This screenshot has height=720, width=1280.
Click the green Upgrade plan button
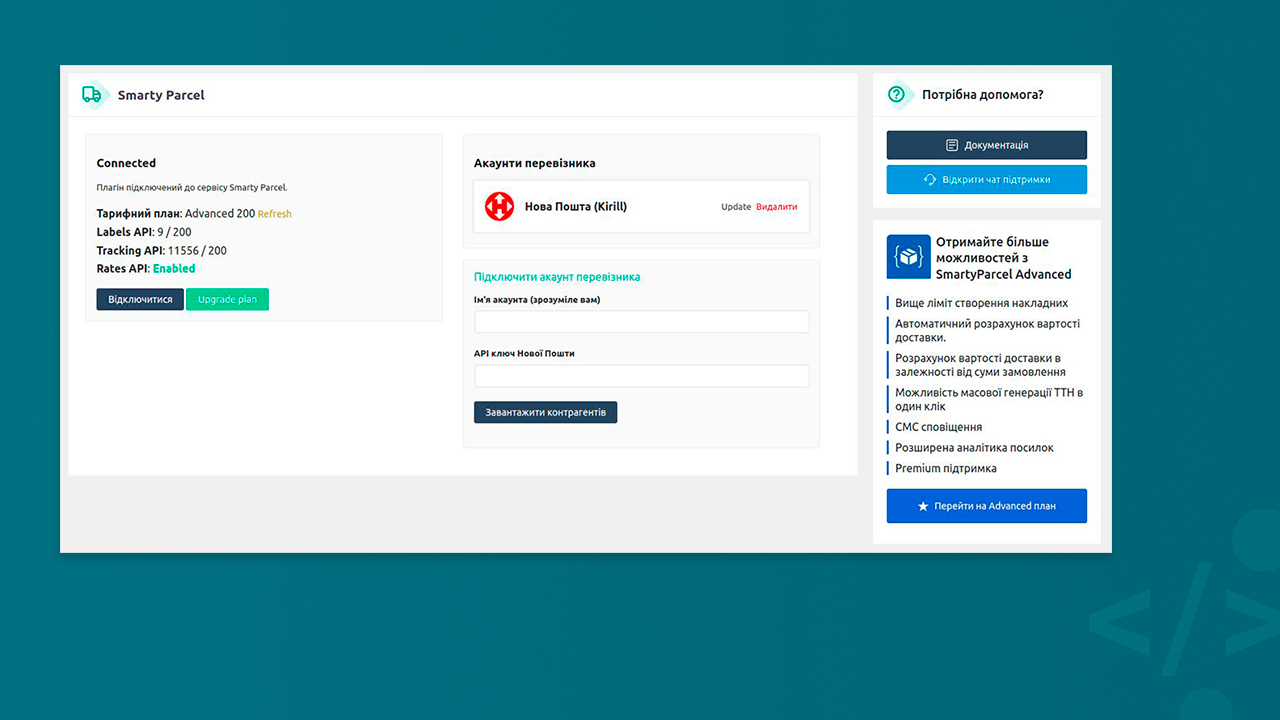click(227, 299)
